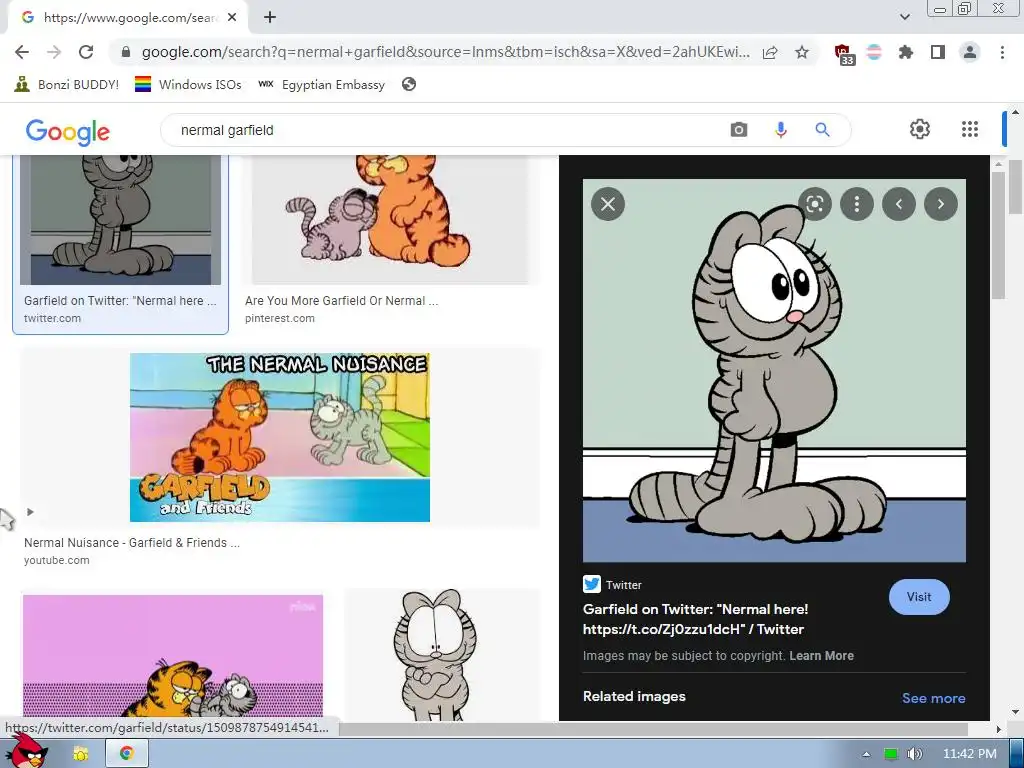Expand the tab search dropdown arrow
The width and height of the screenshot is (1024, 768).
pyautogui.click(x=904, y=17)
